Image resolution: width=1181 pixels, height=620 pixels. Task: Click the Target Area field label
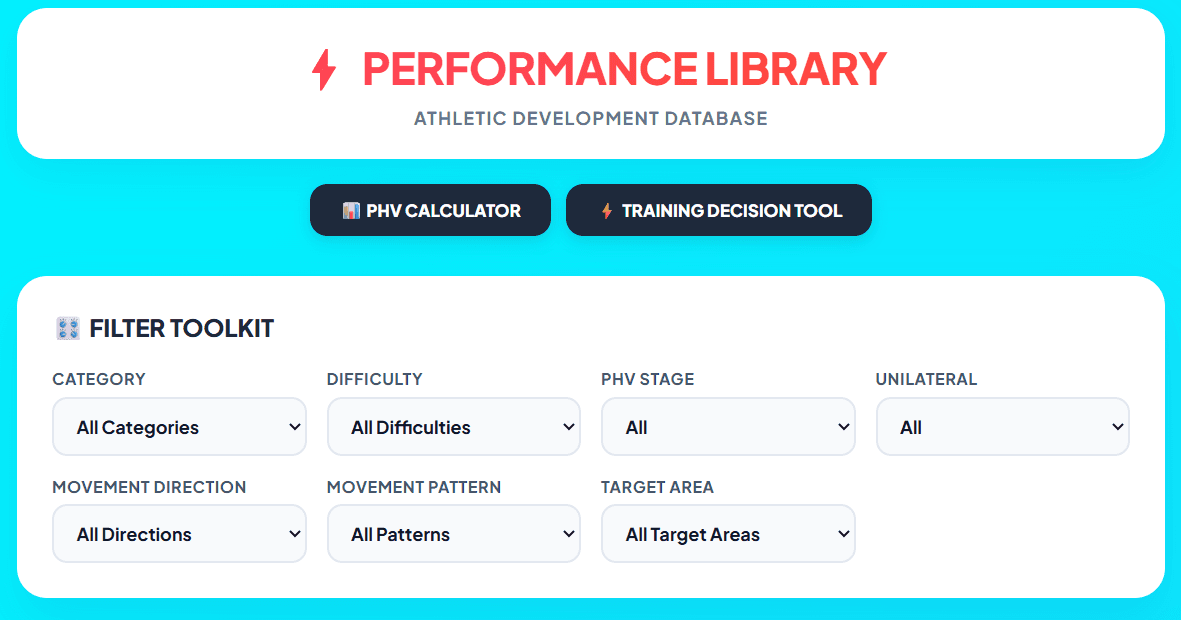point(657,487)
